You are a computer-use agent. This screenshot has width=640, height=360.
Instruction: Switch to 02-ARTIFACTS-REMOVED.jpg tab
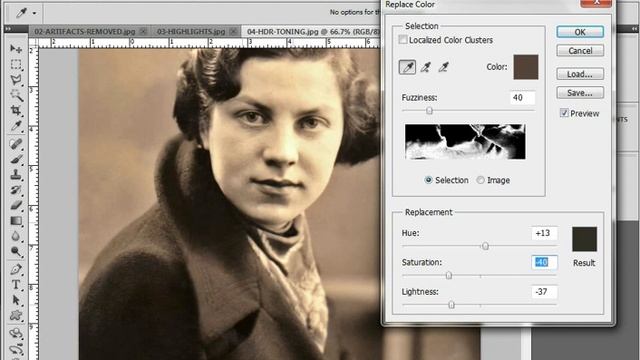[84, 31]
